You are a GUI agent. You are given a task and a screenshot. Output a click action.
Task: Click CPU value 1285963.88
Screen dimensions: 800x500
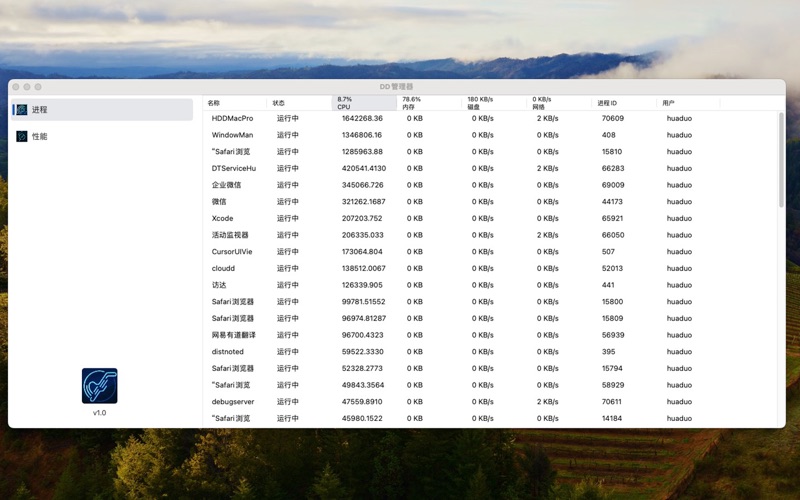[362, 152]
